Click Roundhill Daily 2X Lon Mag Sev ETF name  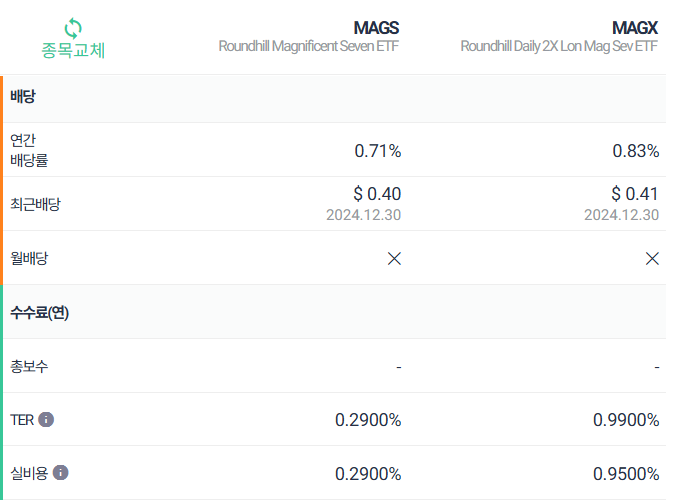pyautogui.click(x=559, y=46)
